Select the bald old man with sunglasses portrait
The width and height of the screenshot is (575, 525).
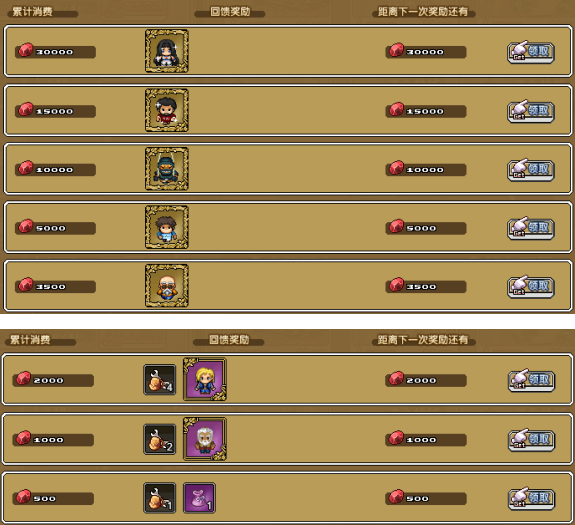click(167, 285)
